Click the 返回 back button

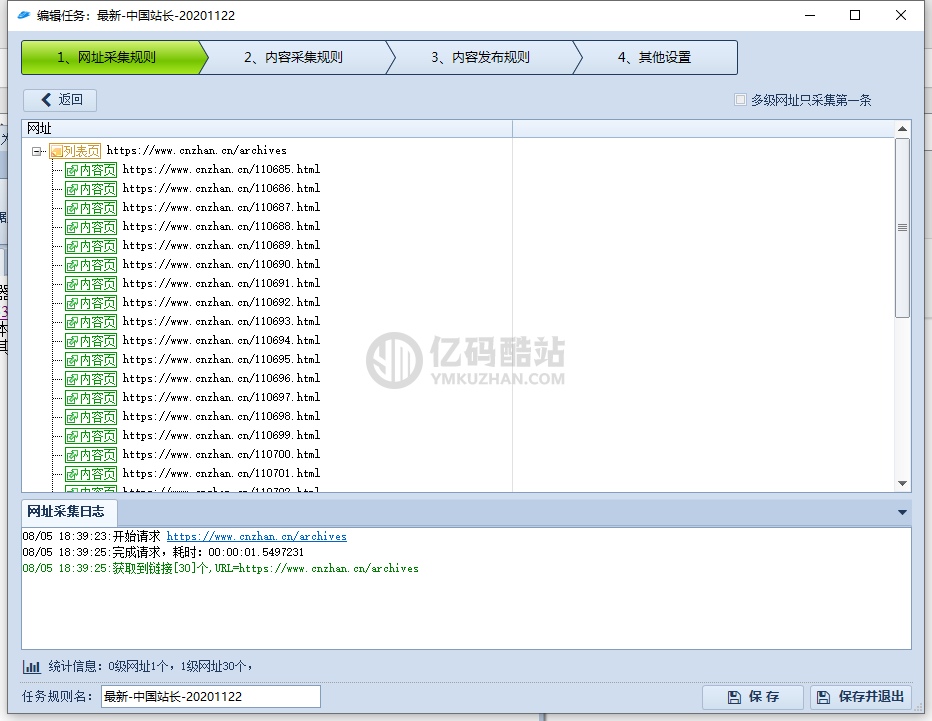point(60,100)
